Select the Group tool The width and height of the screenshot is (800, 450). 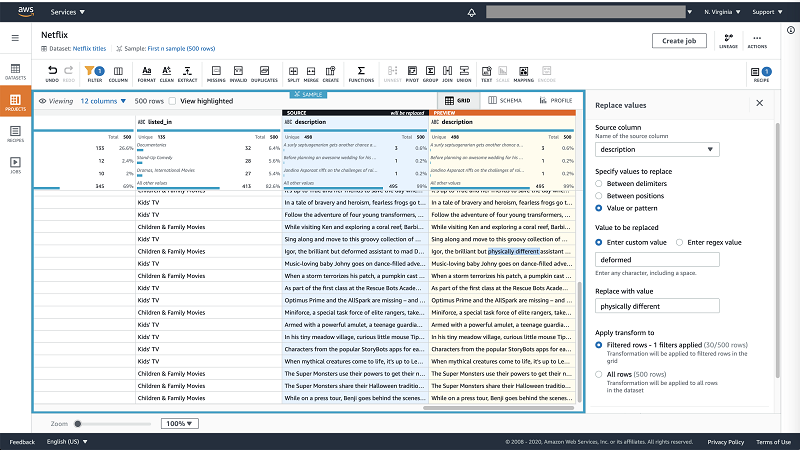coord(430,73)
